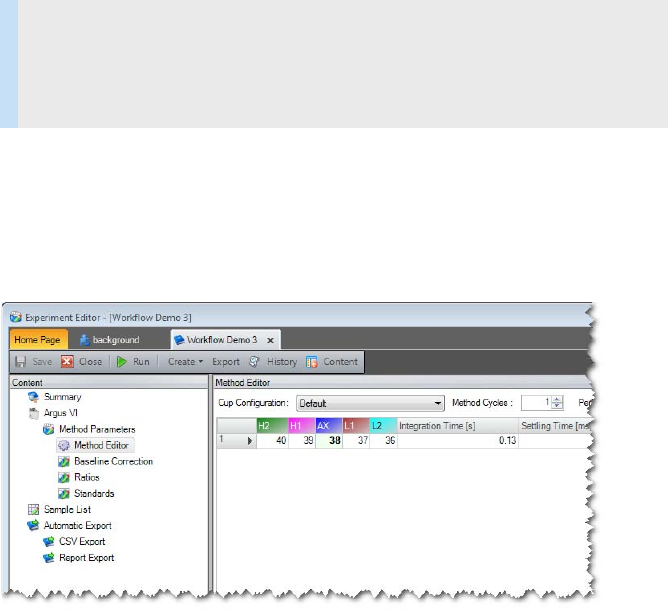Click the Summary tree icon
The image size is (668, 611).
(33, 397)
